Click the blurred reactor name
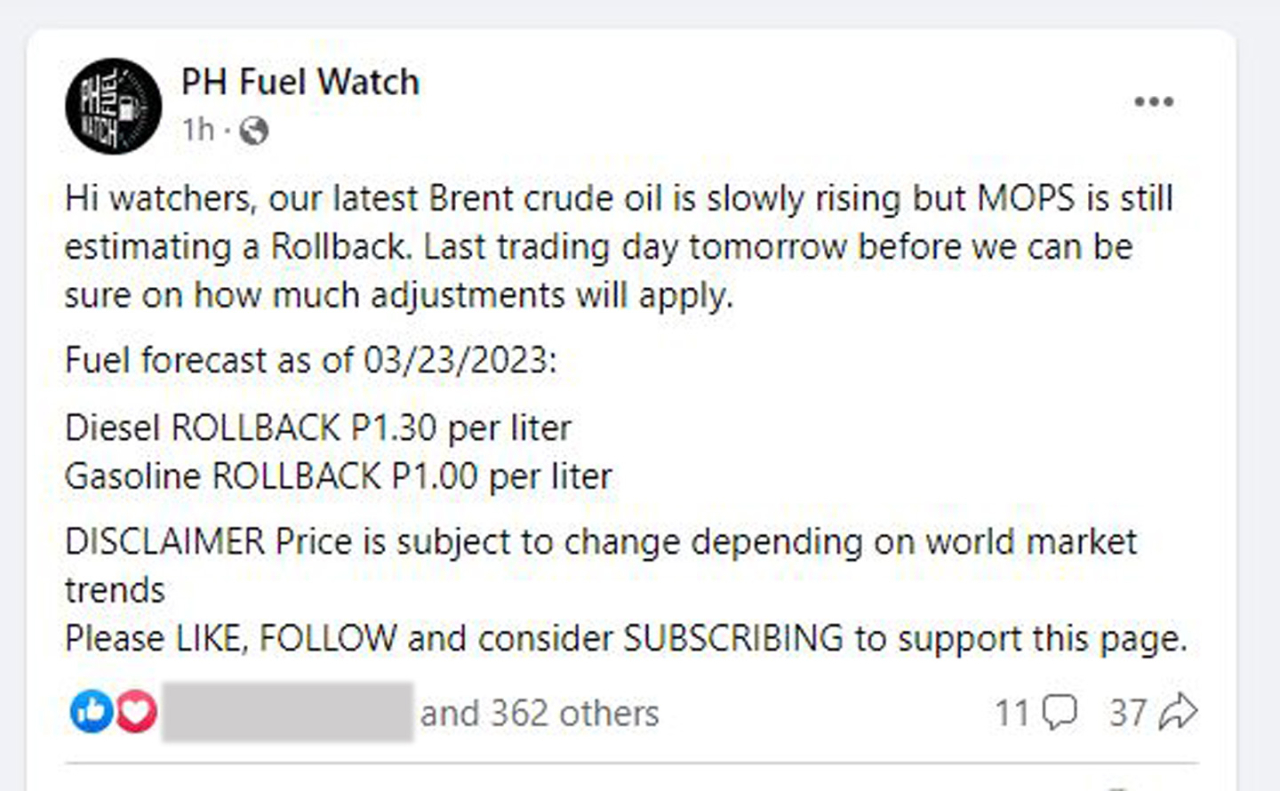The height and width of the screenshot is (791, 1280). coord(287,712)
